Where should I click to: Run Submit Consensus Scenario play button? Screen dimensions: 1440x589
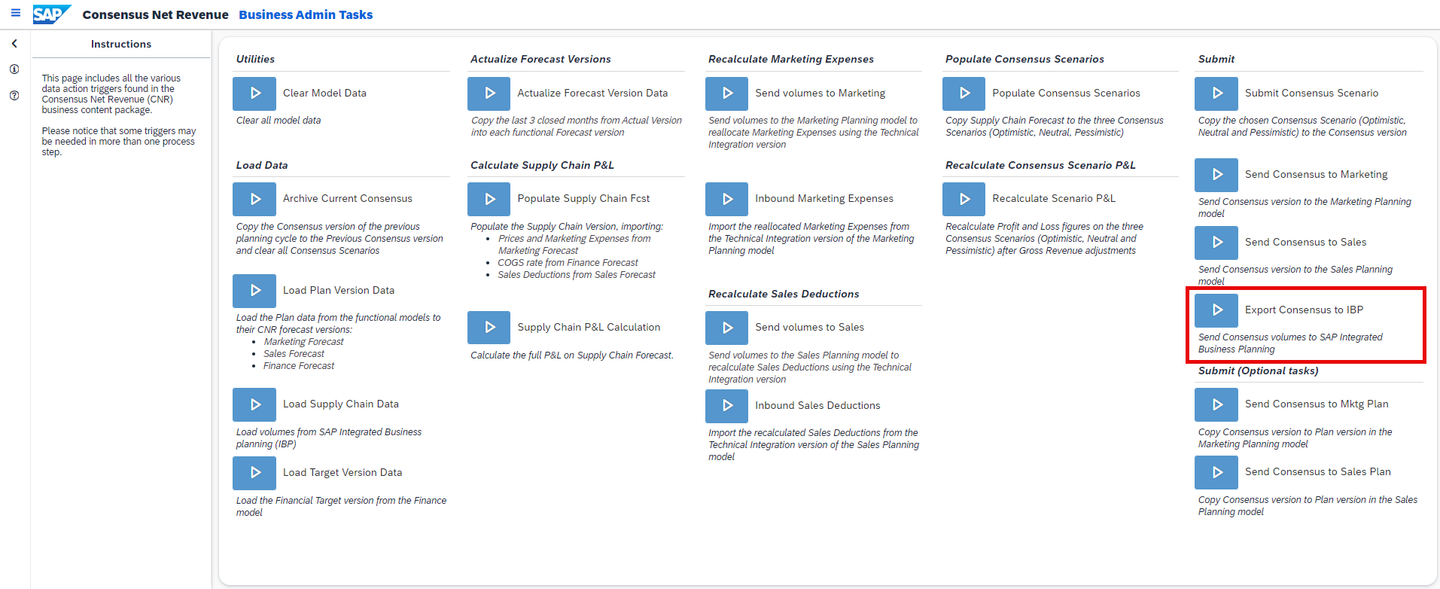pyautogui.click(x=1217, y=93)
